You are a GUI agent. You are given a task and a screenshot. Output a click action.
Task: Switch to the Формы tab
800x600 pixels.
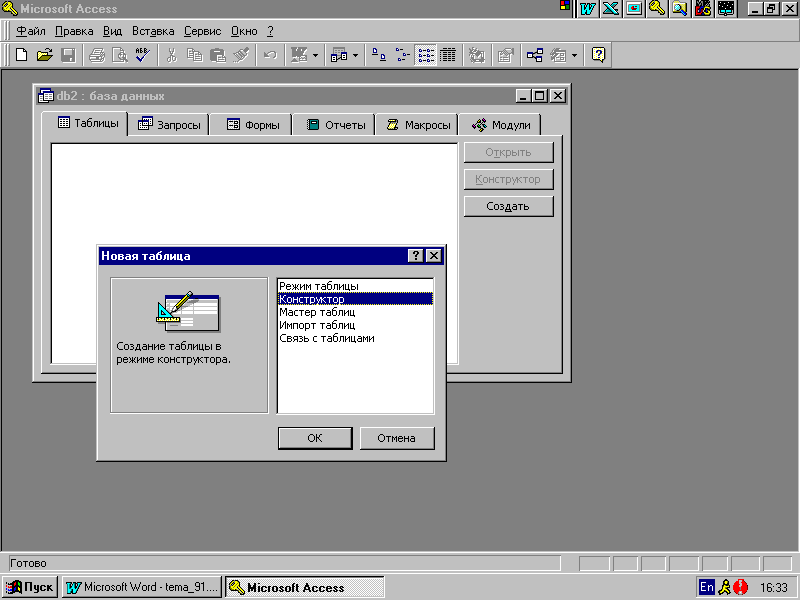(x=252, y=125)
